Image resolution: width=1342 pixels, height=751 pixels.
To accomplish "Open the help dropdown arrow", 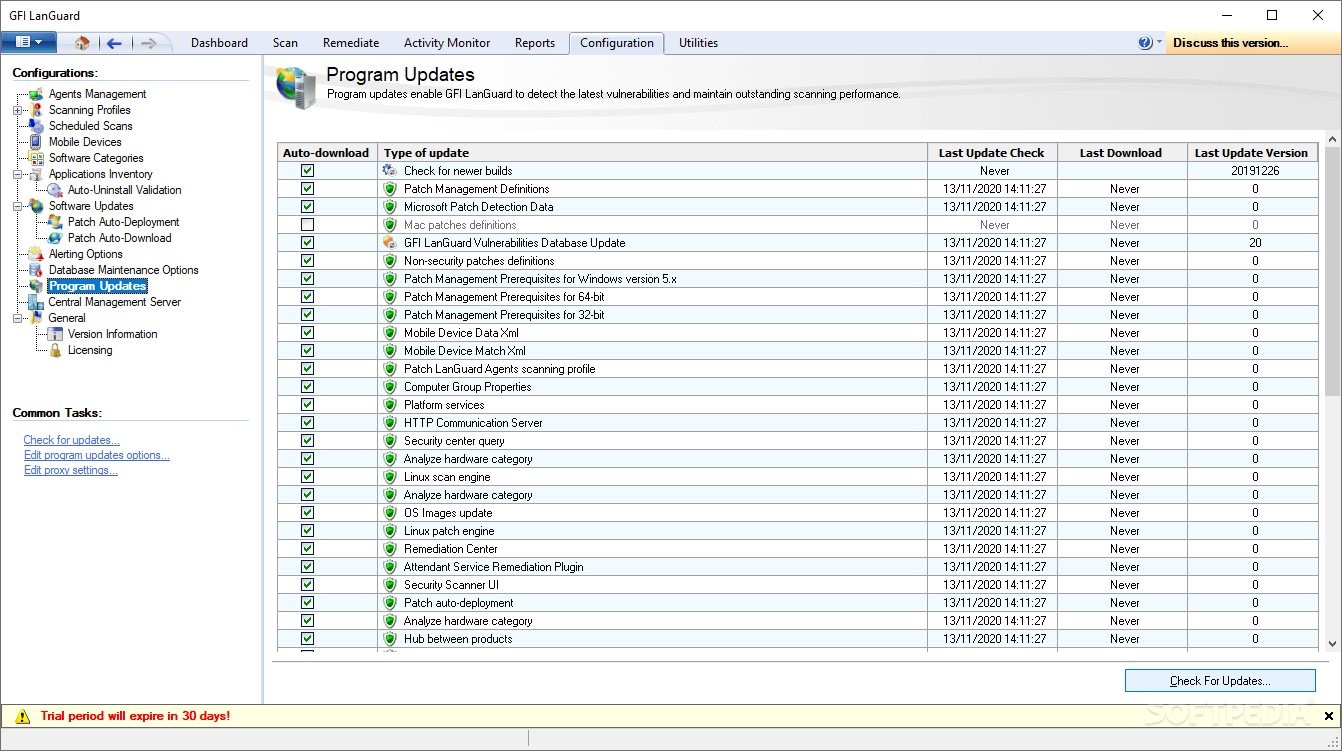I will pos(1159,43).
